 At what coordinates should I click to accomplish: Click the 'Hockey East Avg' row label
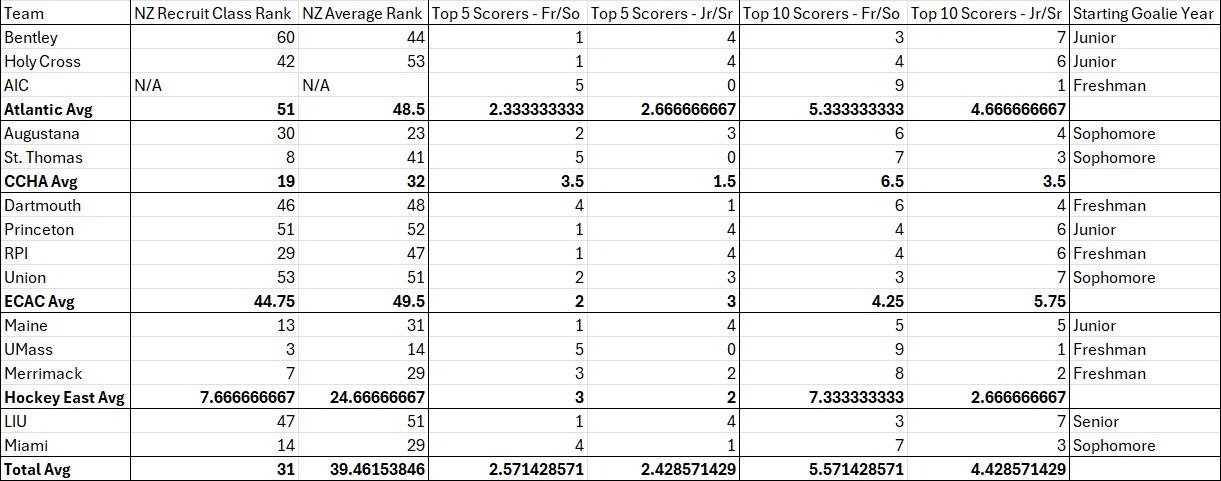click(65, 398)
